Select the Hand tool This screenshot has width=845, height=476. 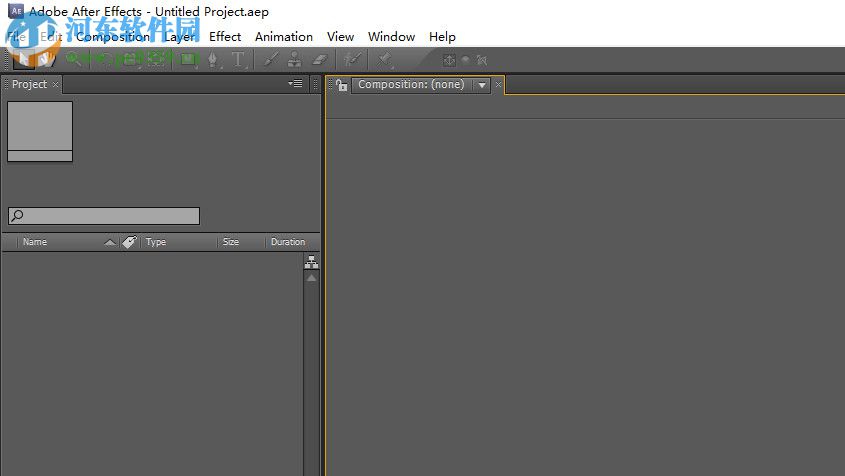[x=47, y=59]
